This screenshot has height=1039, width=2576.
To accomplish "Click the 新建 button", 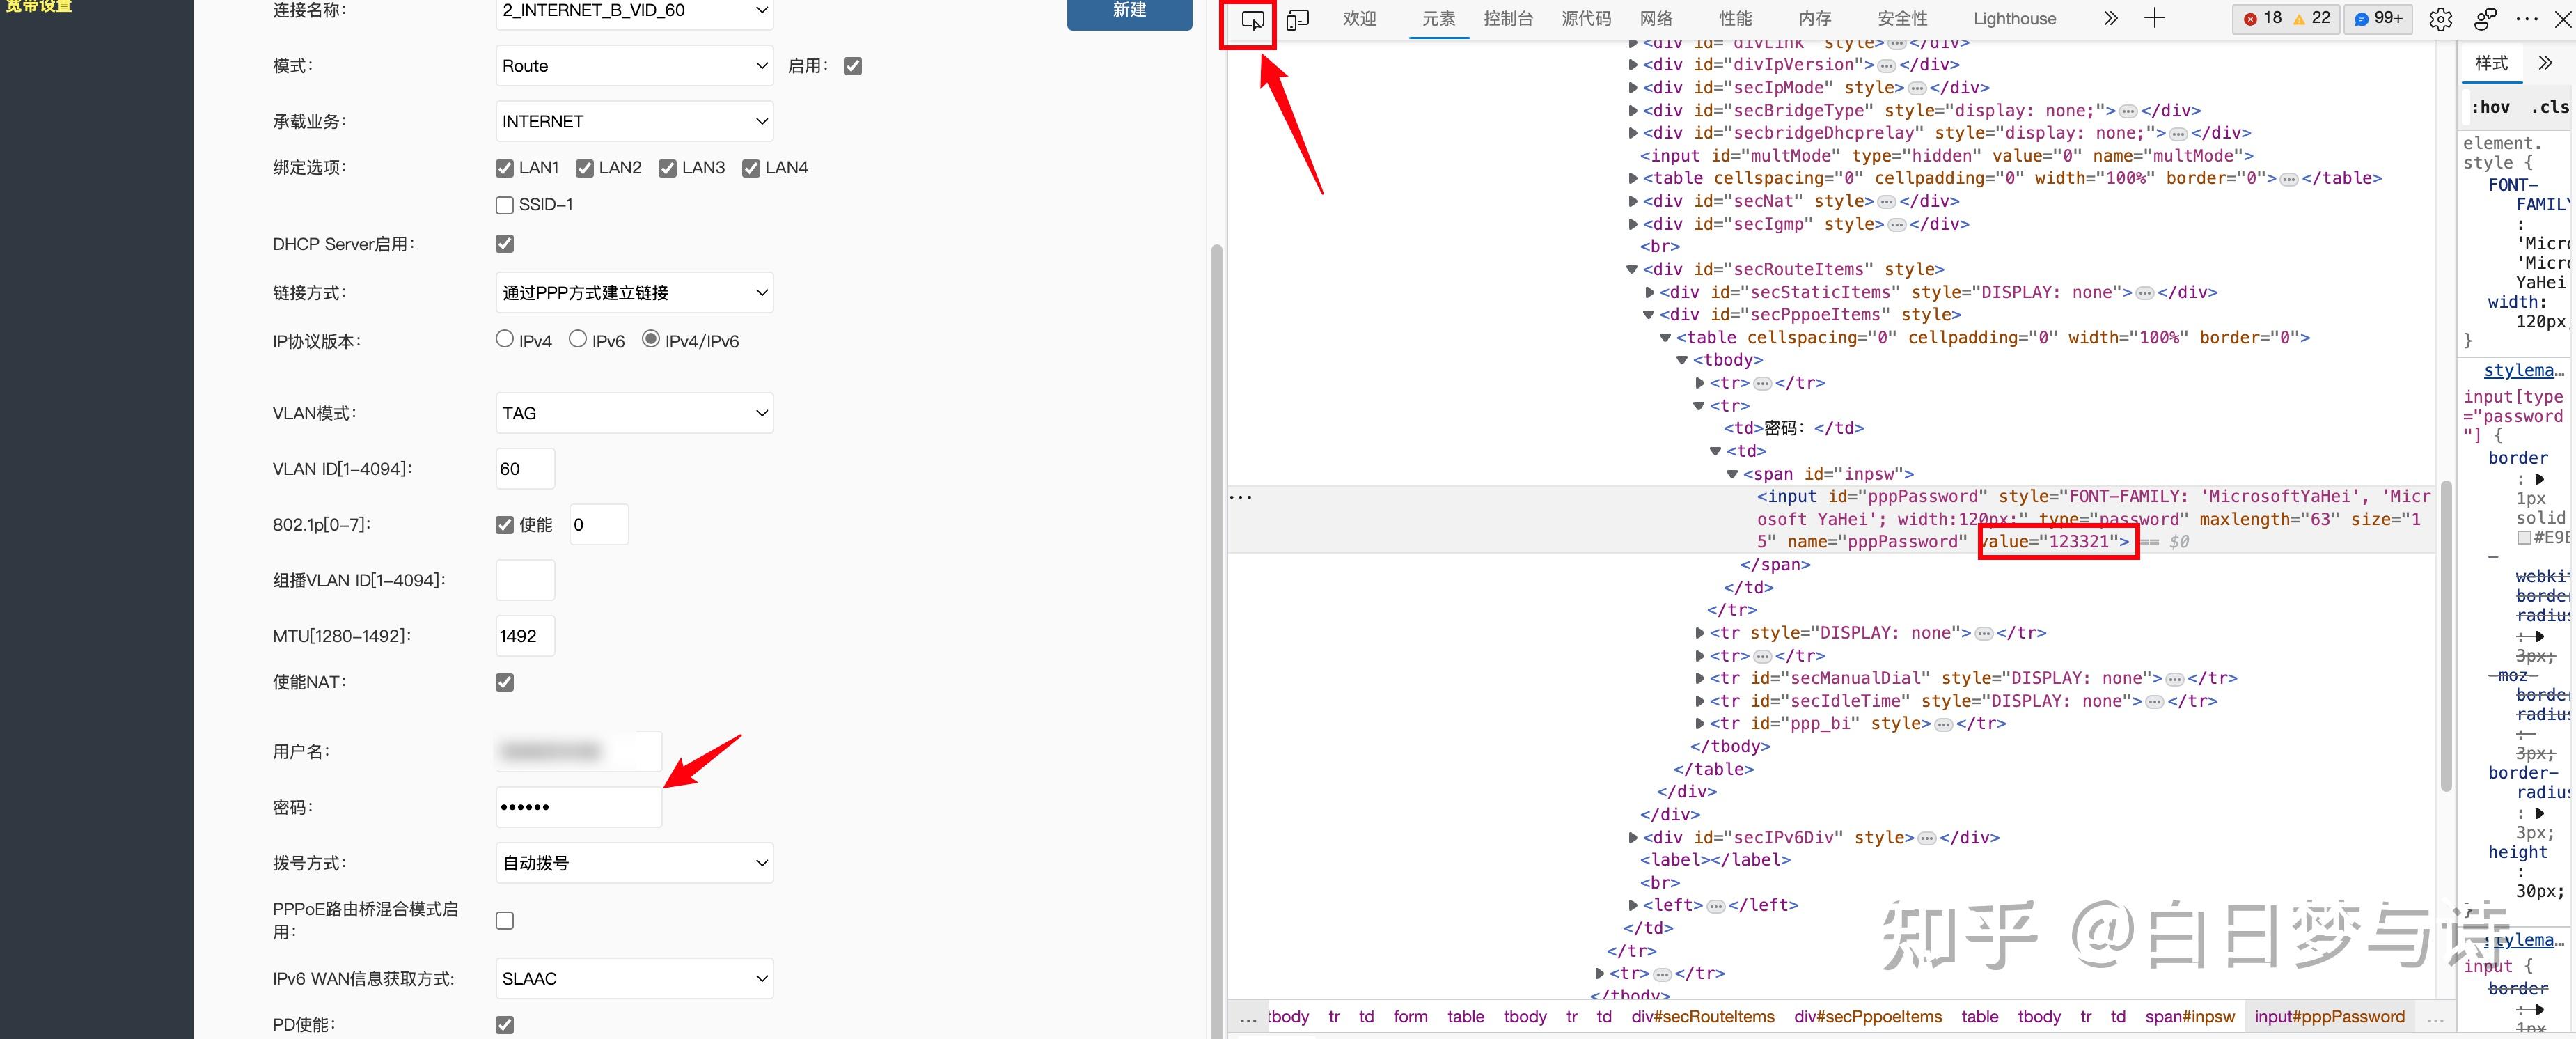I will point(1129,11).
